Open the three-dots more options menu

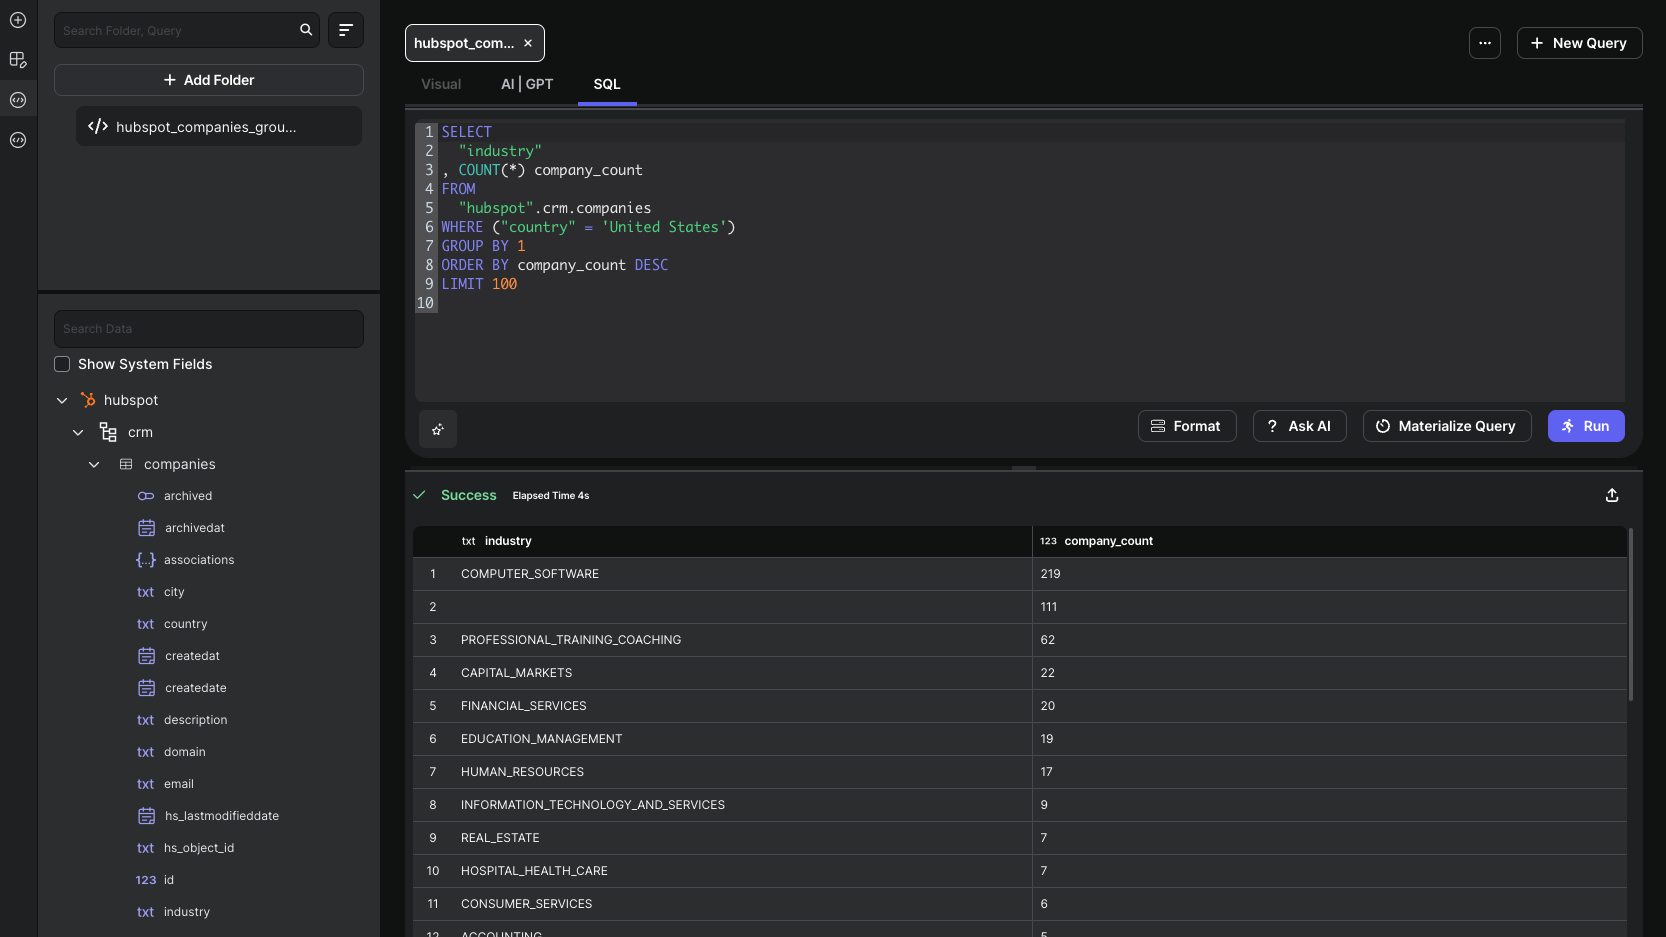click(x=1485, y=43)
